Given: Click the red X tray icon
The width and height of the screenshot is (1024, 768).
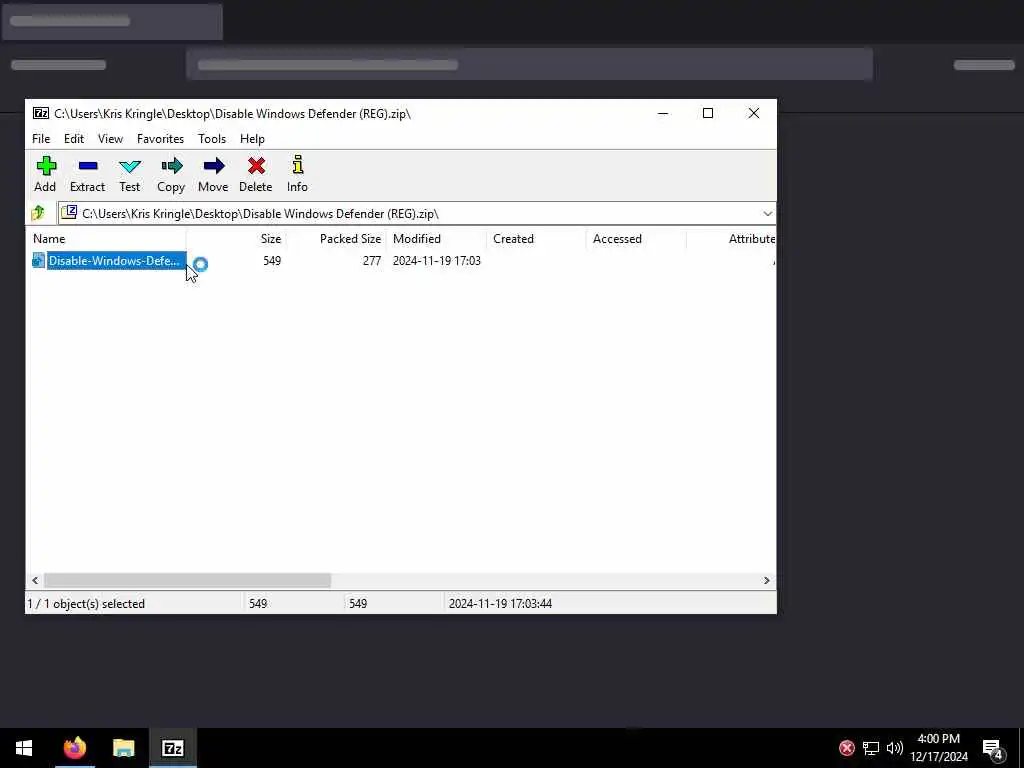Looking at the screenshot, I should coord(846,748).
